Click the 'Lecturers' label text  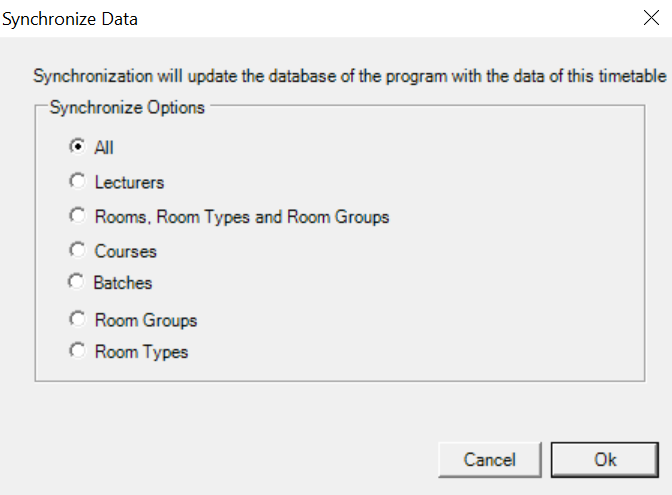(129, 183)
